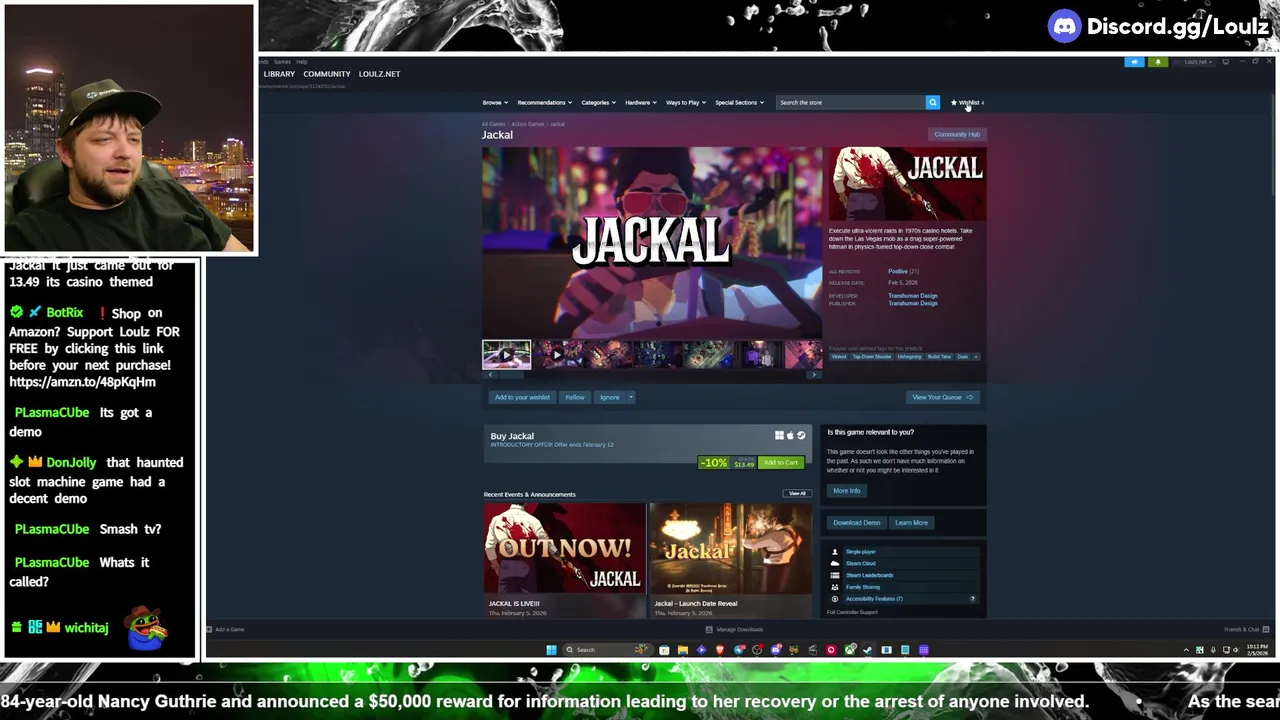
Task: Open the green Steam notifications bell
Action: coord(1158,62)
